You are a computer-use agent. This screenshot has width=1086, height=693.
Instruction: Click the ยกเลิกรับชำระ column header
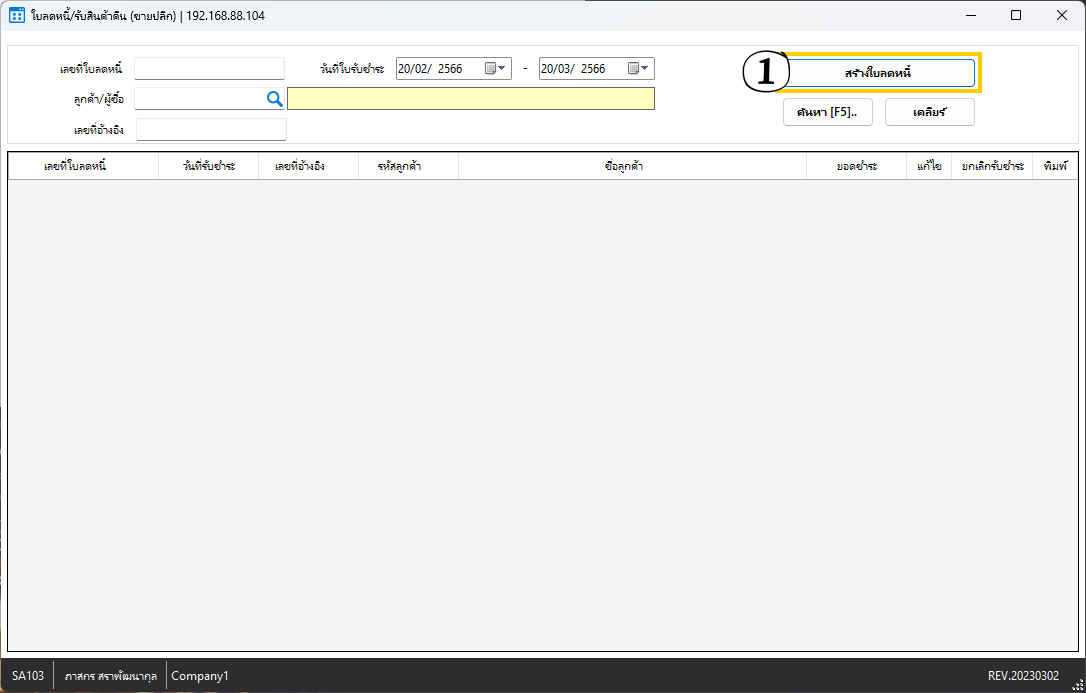992,166
